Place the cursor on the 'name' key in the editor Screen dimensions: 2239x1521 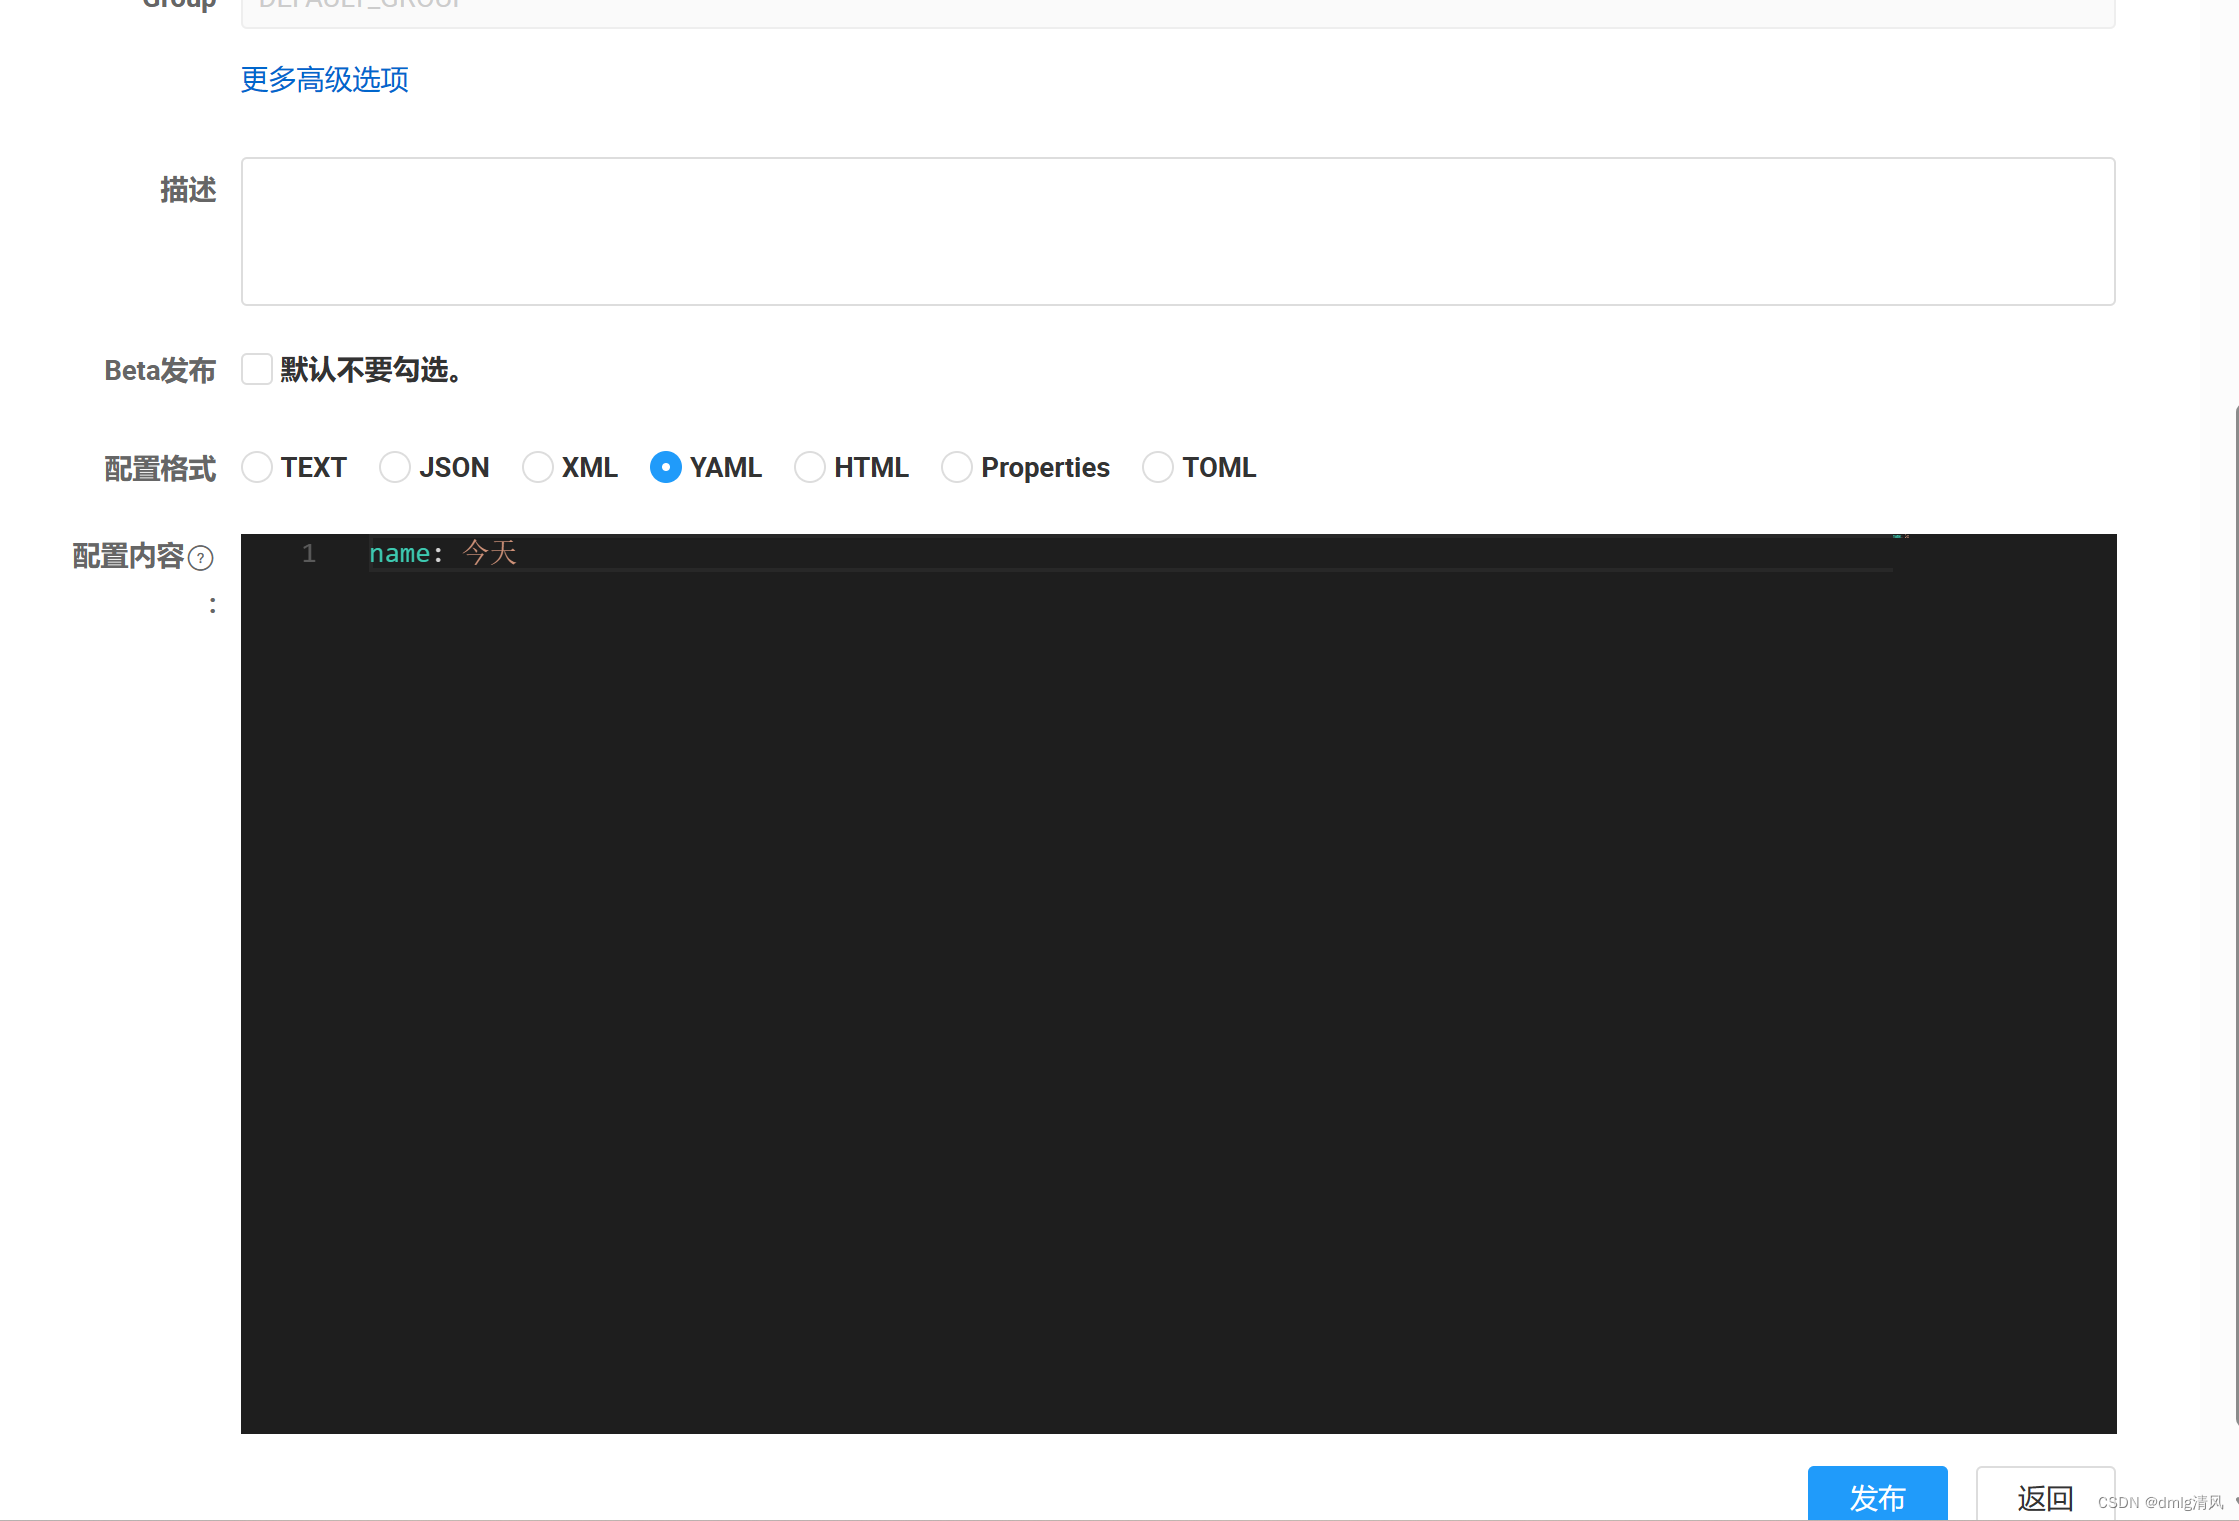[x=399, y=554]
